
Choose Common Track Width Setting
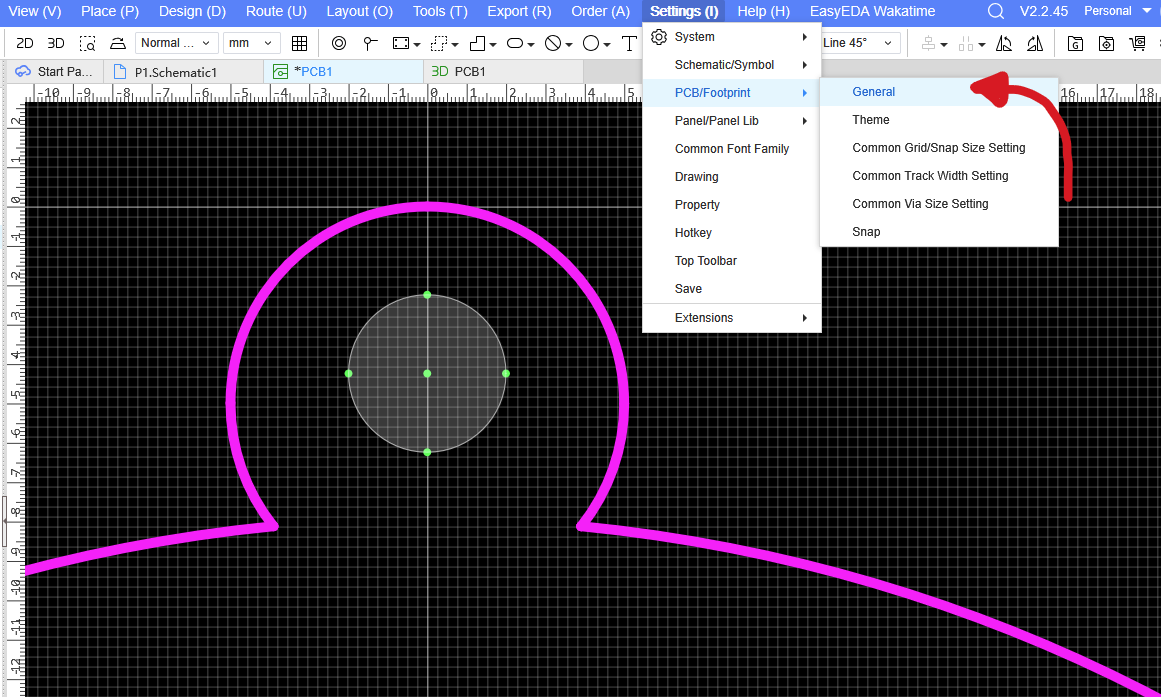click(x=930, y=176)
